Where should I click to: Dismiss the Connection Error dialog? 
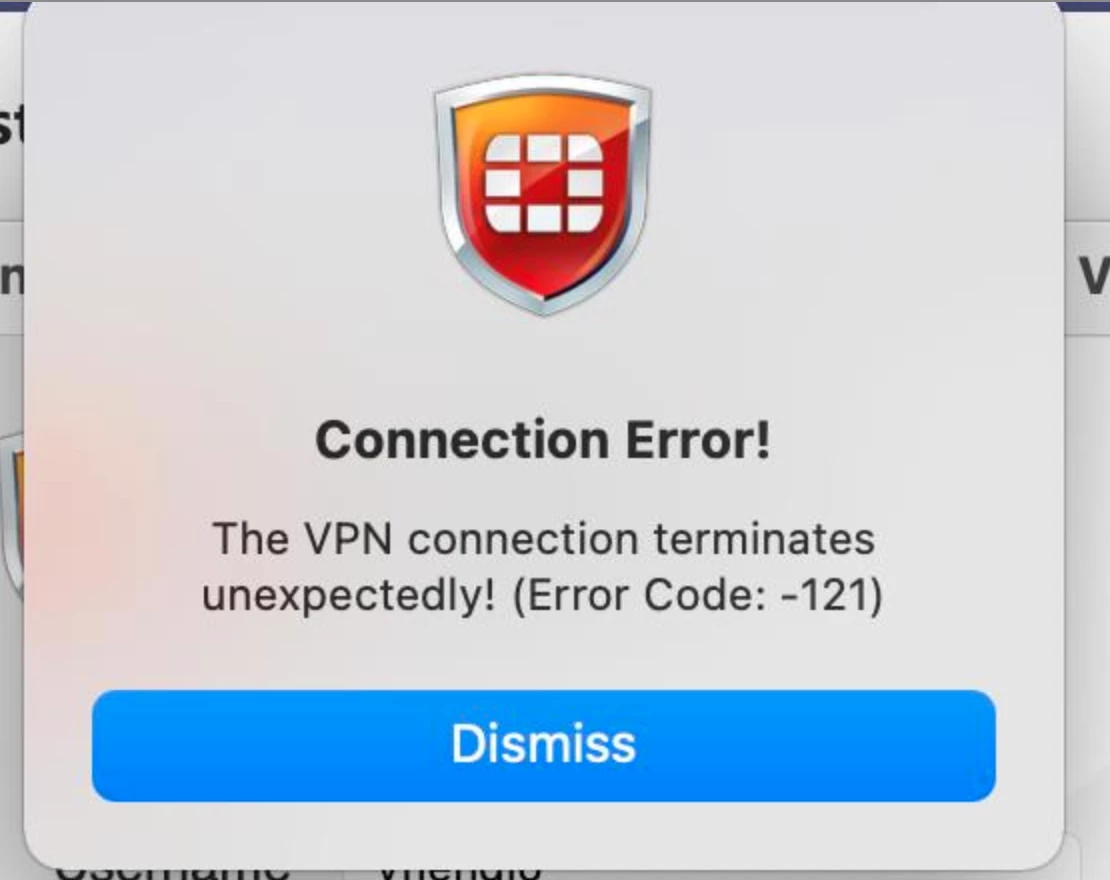tap(544, 745)
